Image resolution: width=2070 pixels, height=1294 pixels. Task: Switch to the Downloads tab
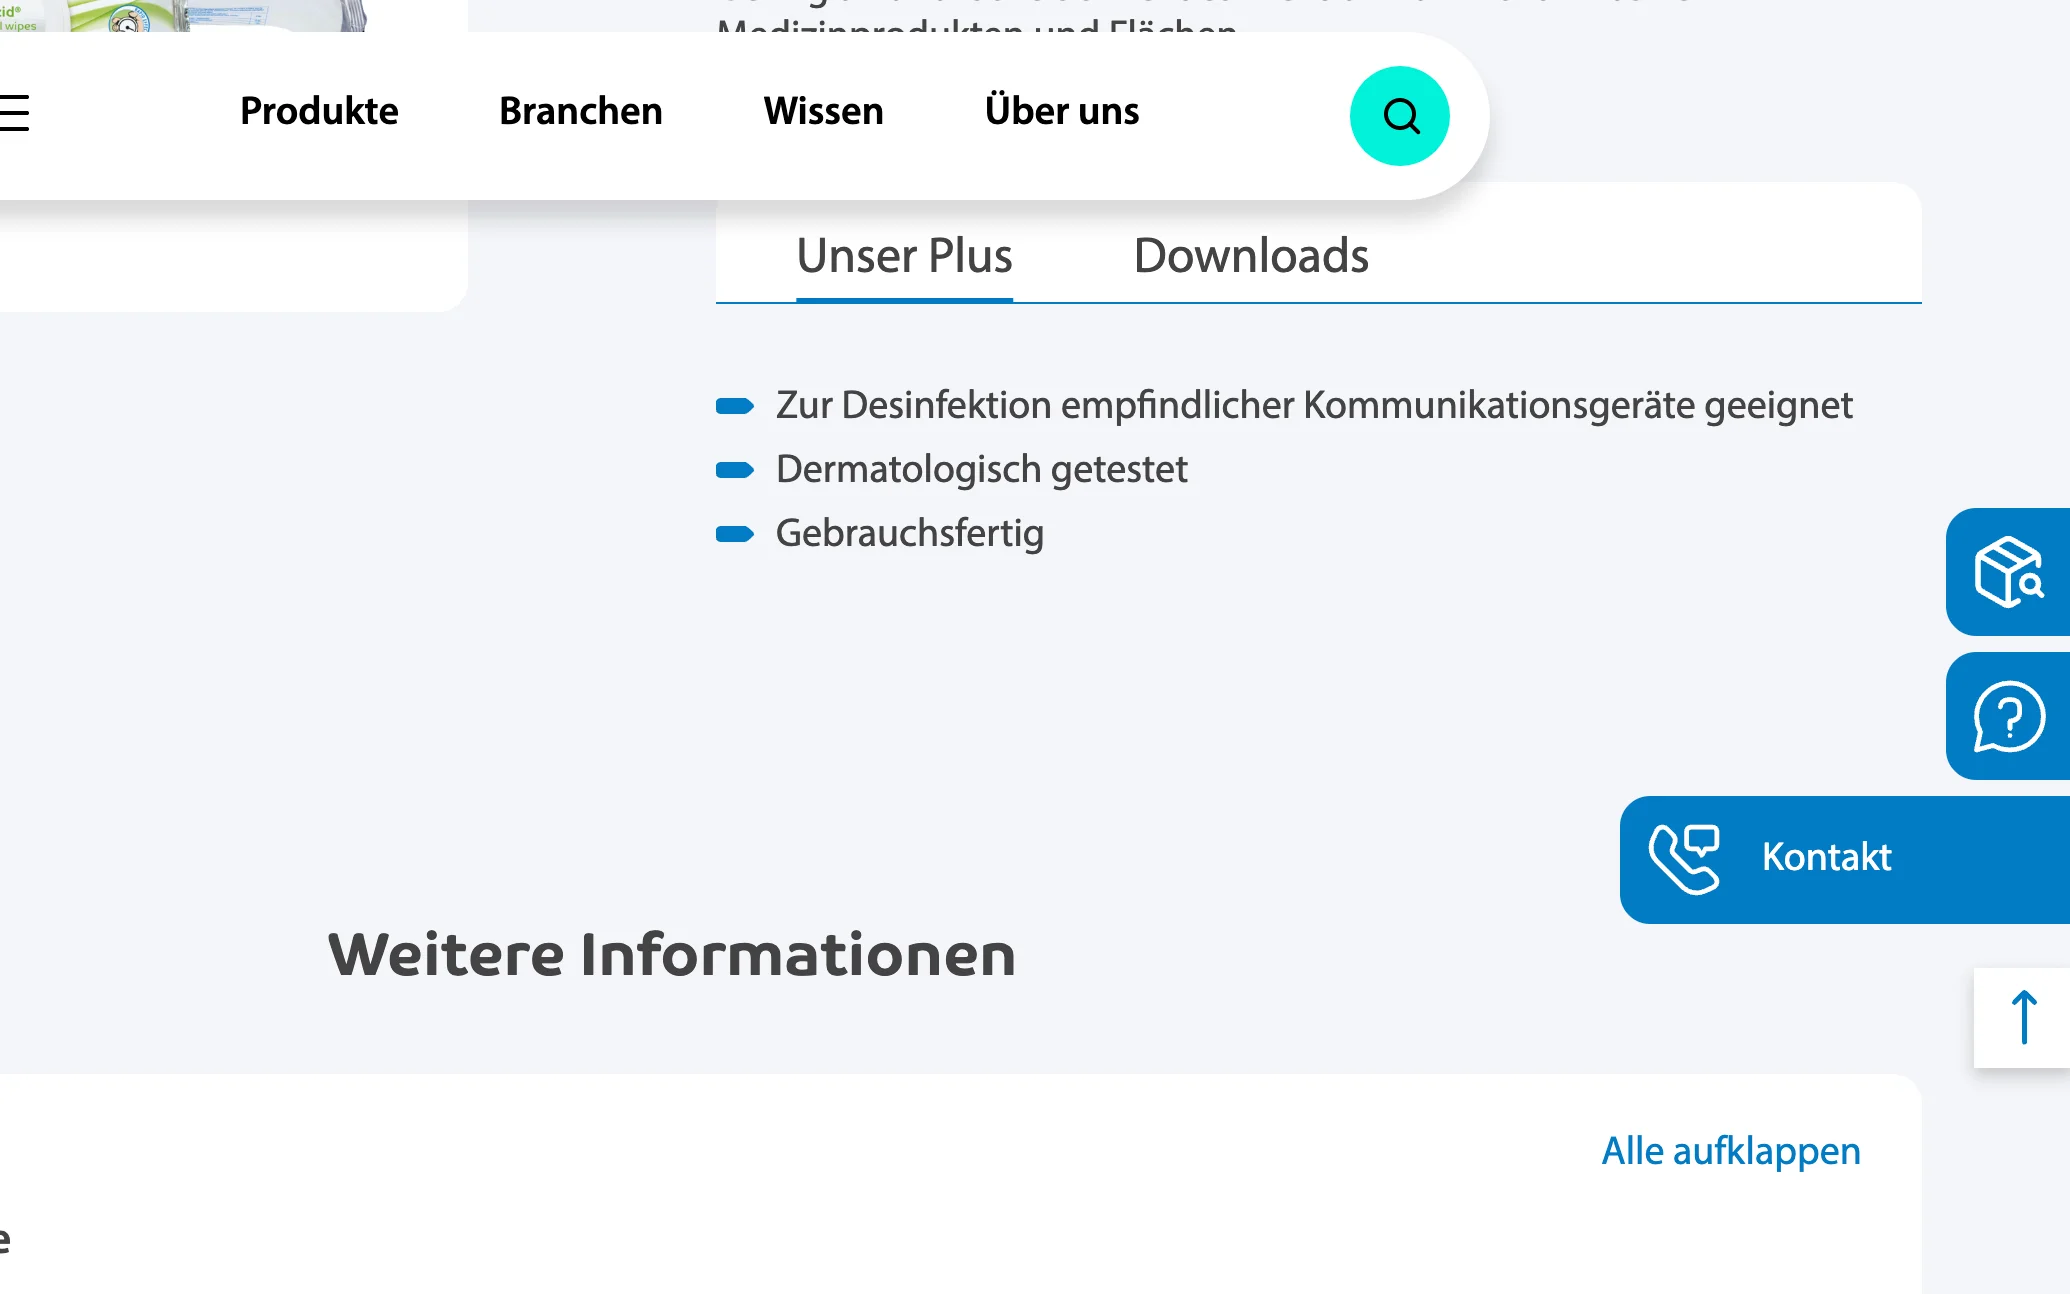[x=1251, y=256]
